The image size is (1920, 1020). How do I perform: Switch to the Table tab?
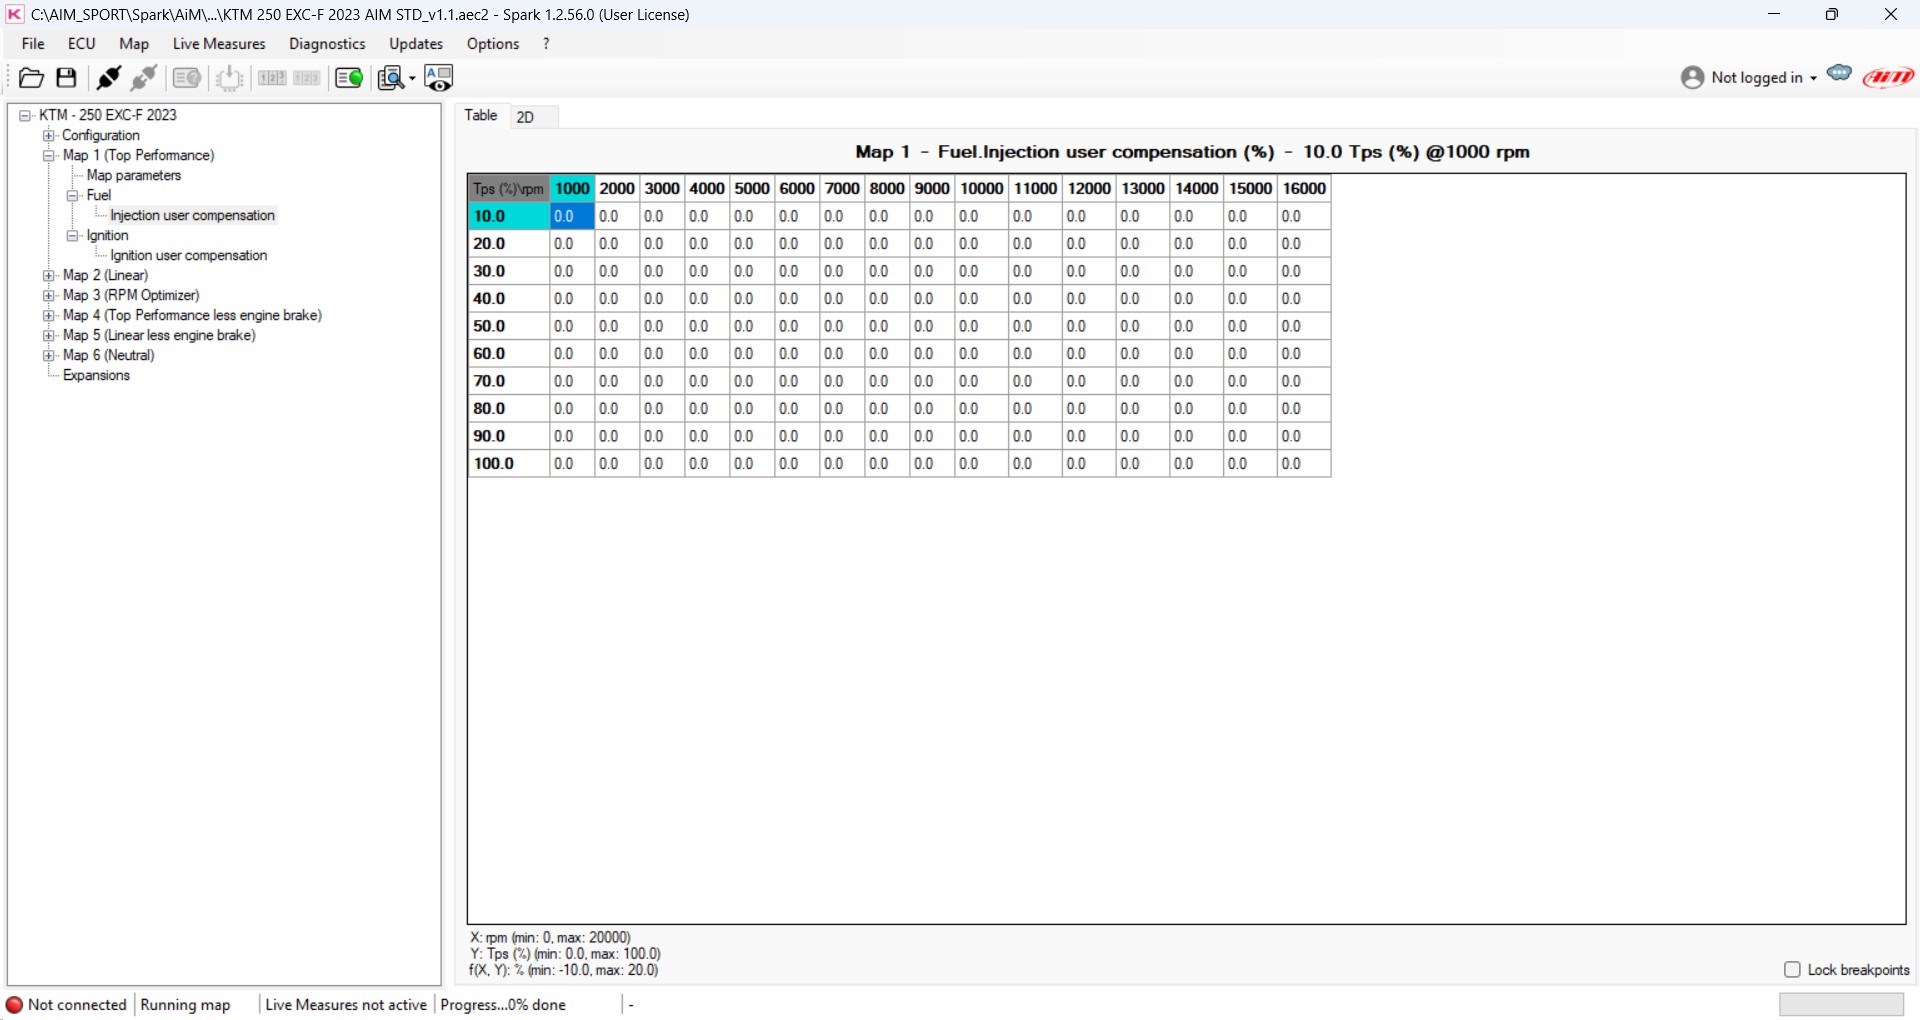(x=481, y=116)
